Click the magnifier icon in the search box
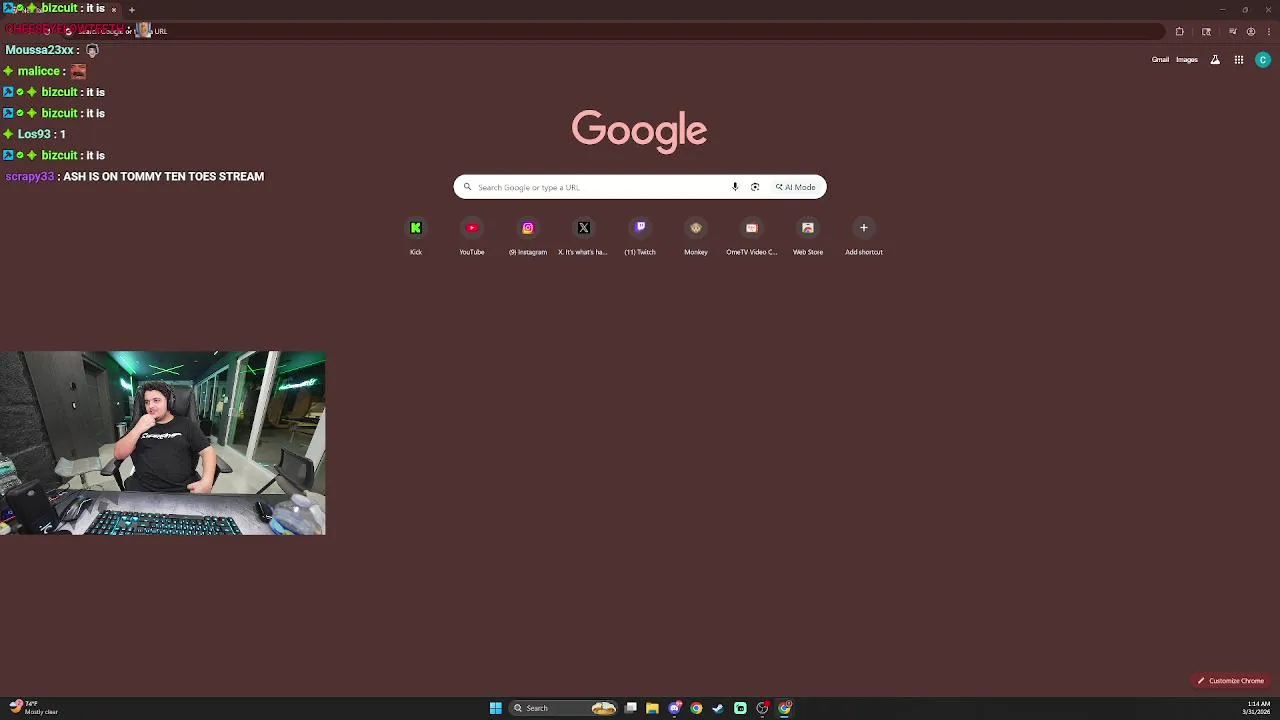1280x720 pixels. (x=467, y=187)
